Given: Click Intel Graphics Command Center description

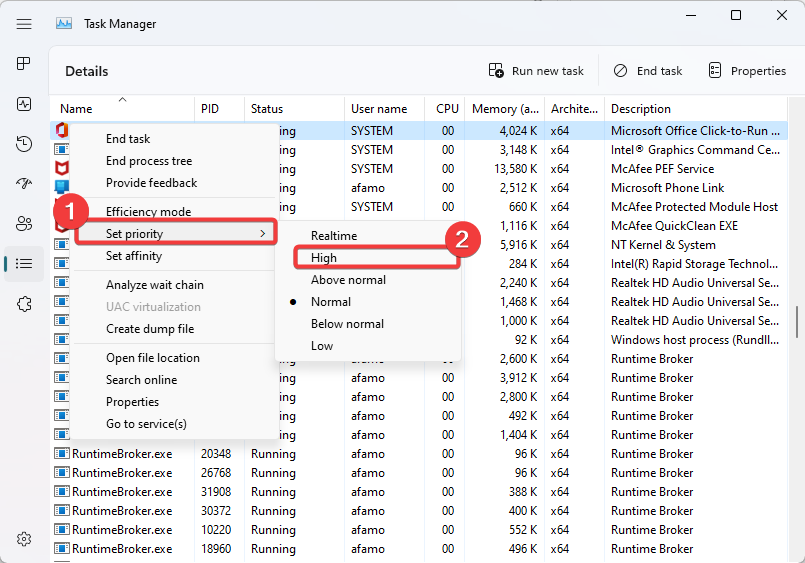Looking at the screenshot, I should 695,150.
